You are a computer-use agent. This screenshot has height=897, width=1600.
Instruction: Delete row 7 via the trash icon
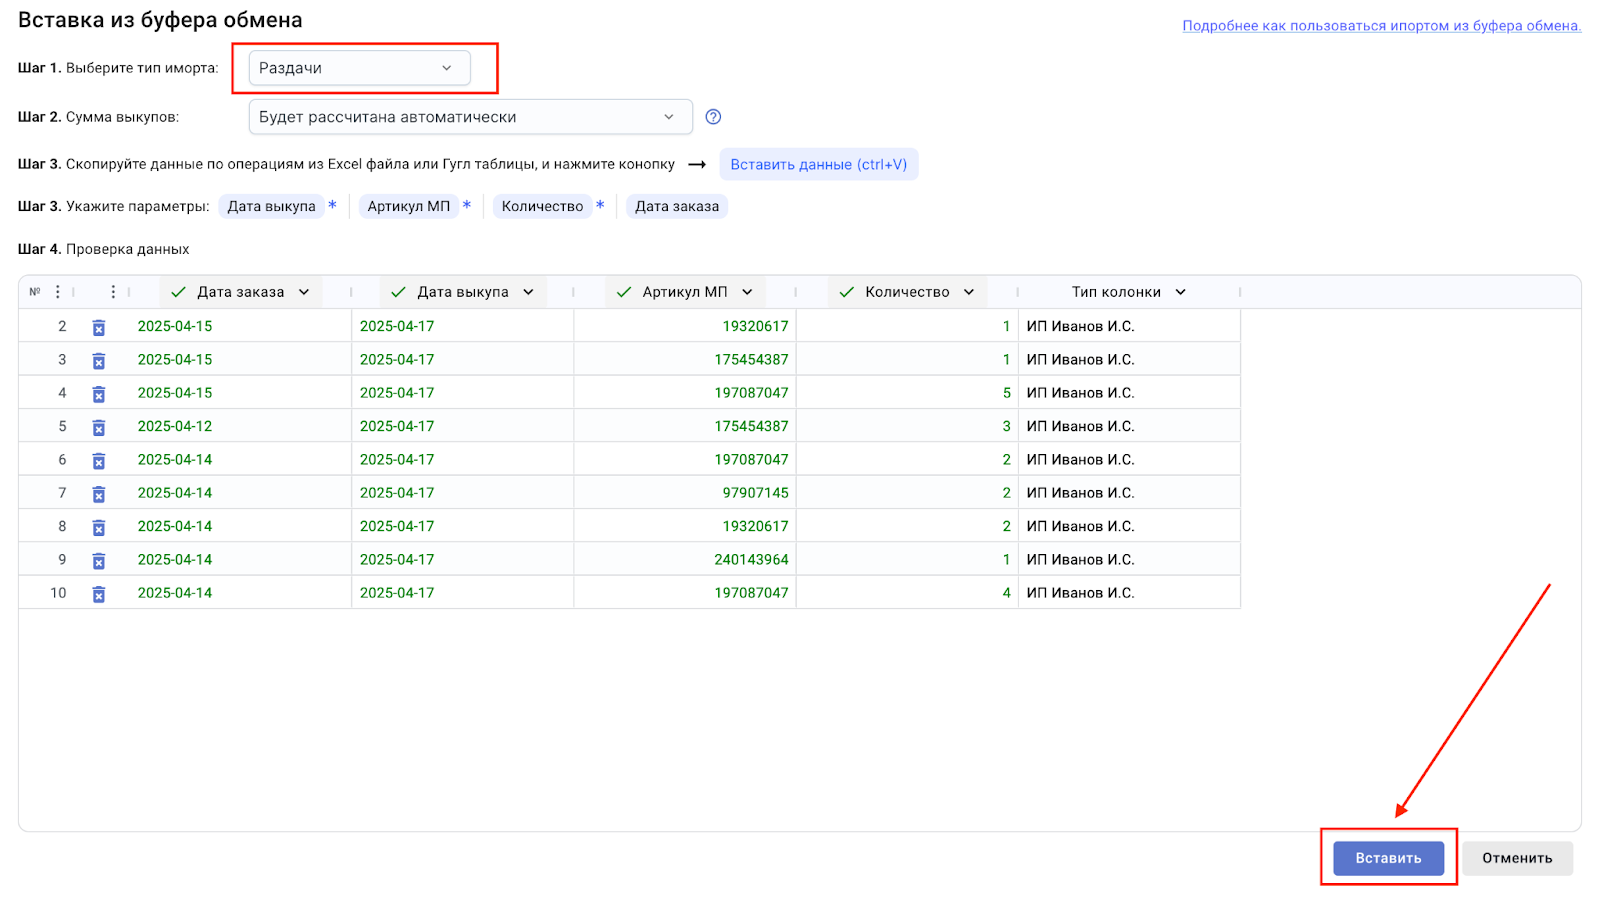click(99, 494)
